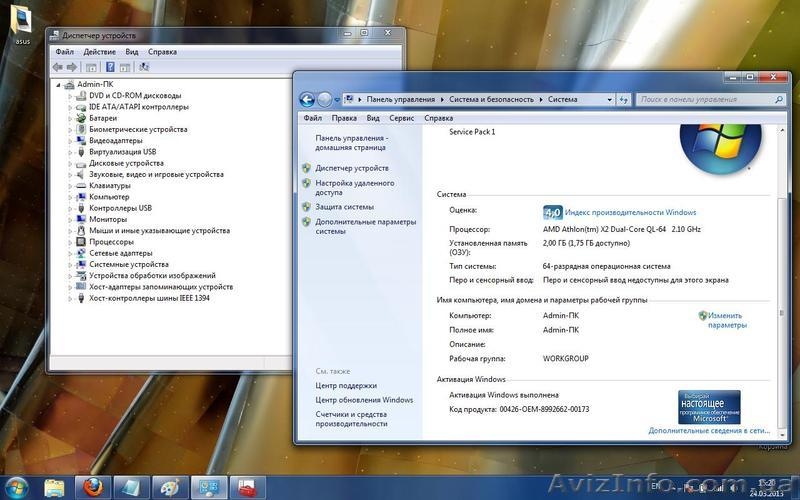
Task: Open Индекс производительности Windows link
Action: coord(630,212)
